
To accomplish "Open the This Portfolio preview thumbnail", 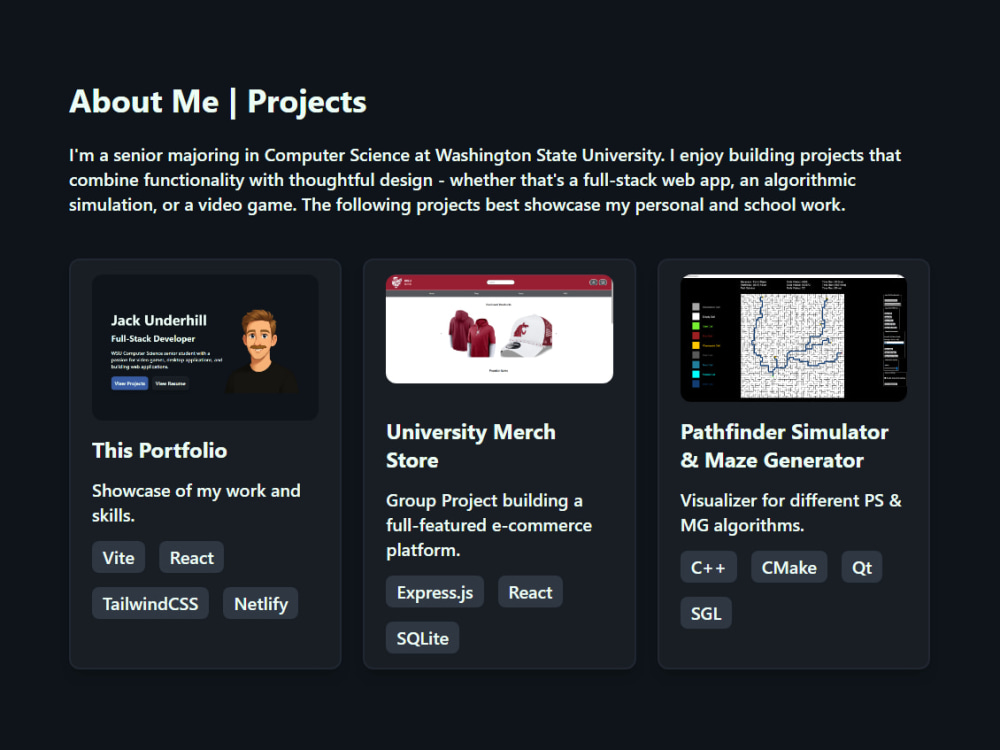I will [205, 347].
